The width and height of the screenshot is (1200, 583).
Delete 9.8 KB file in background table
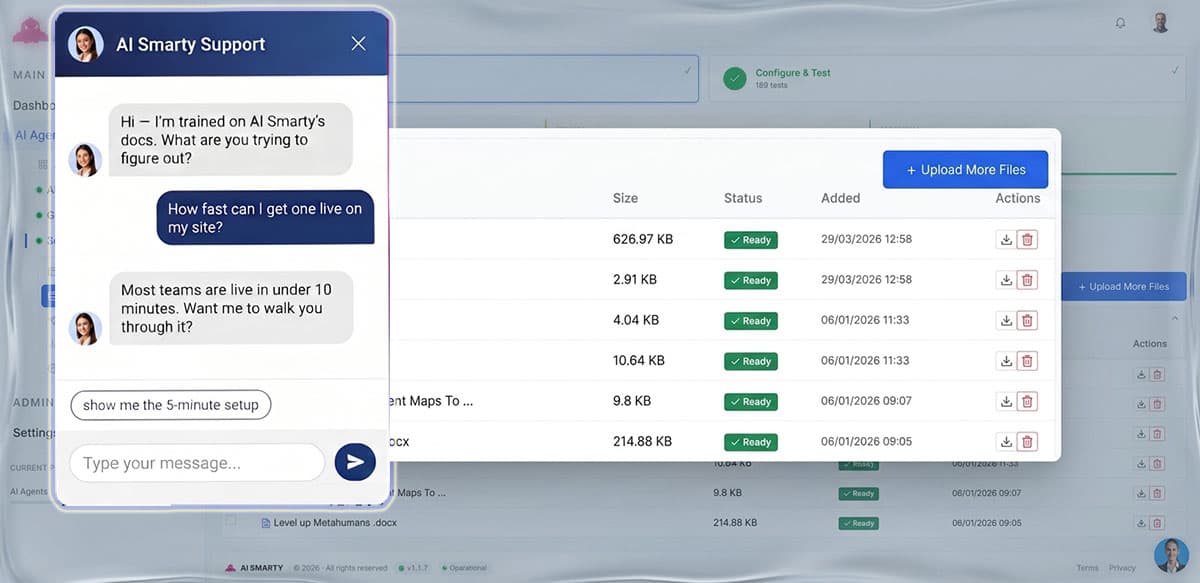[x=1158, y=493]
